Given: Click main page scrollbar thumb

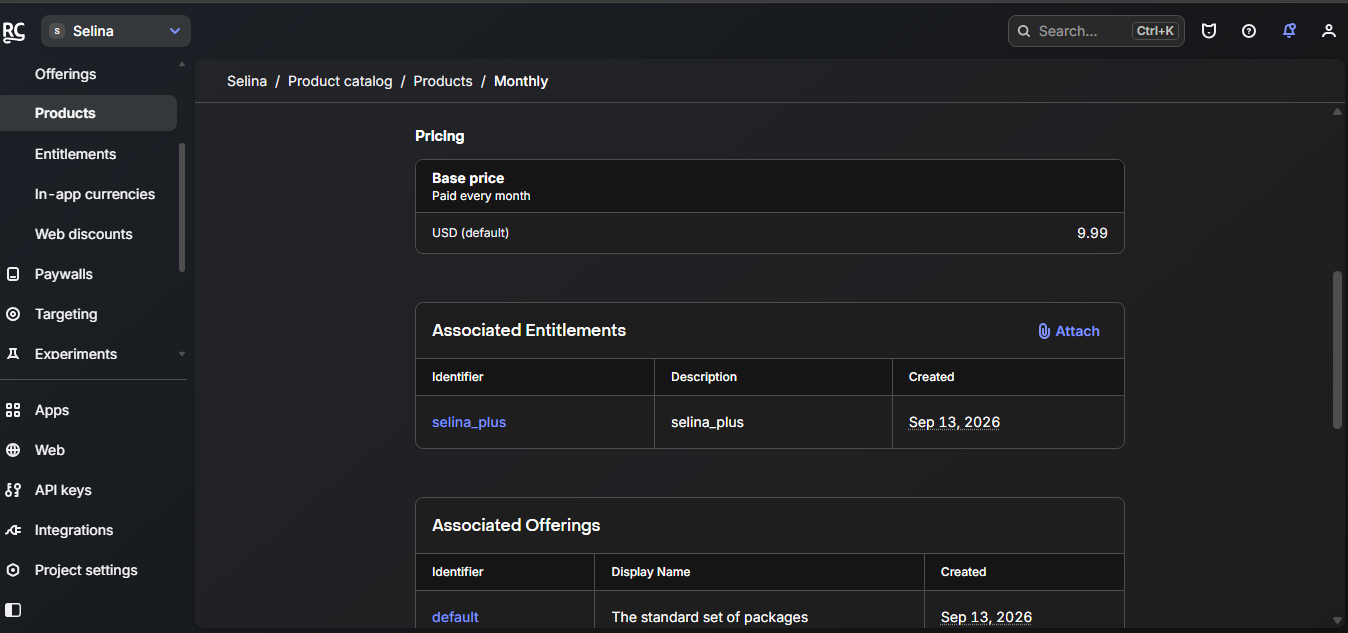Looking at the screenshot, I should (x=1337, y=350).
